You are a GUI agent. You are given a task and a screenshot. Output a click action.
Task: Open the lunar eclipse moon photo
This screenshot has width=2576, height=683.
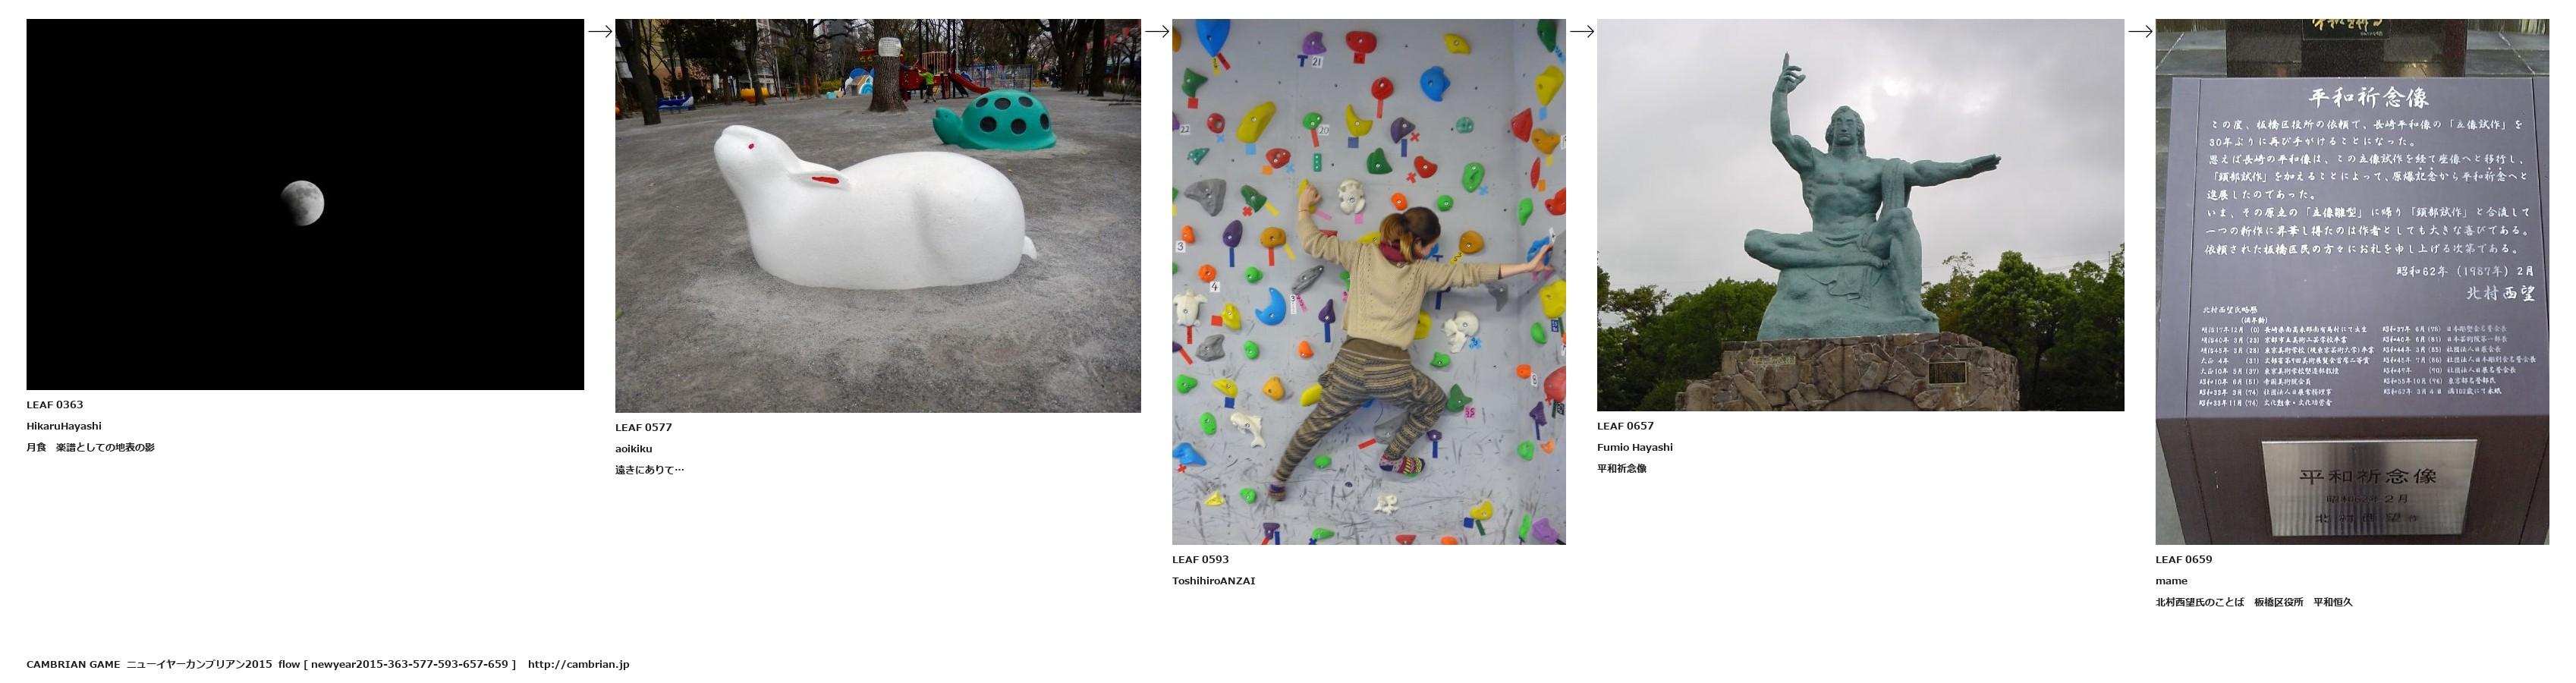(305, 204)
